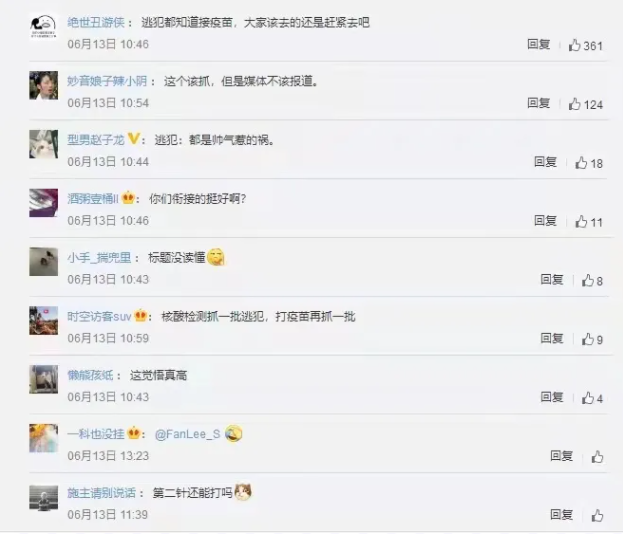Like 型男赵子龙's comment with 18 likes

click(x=581, y=163)
